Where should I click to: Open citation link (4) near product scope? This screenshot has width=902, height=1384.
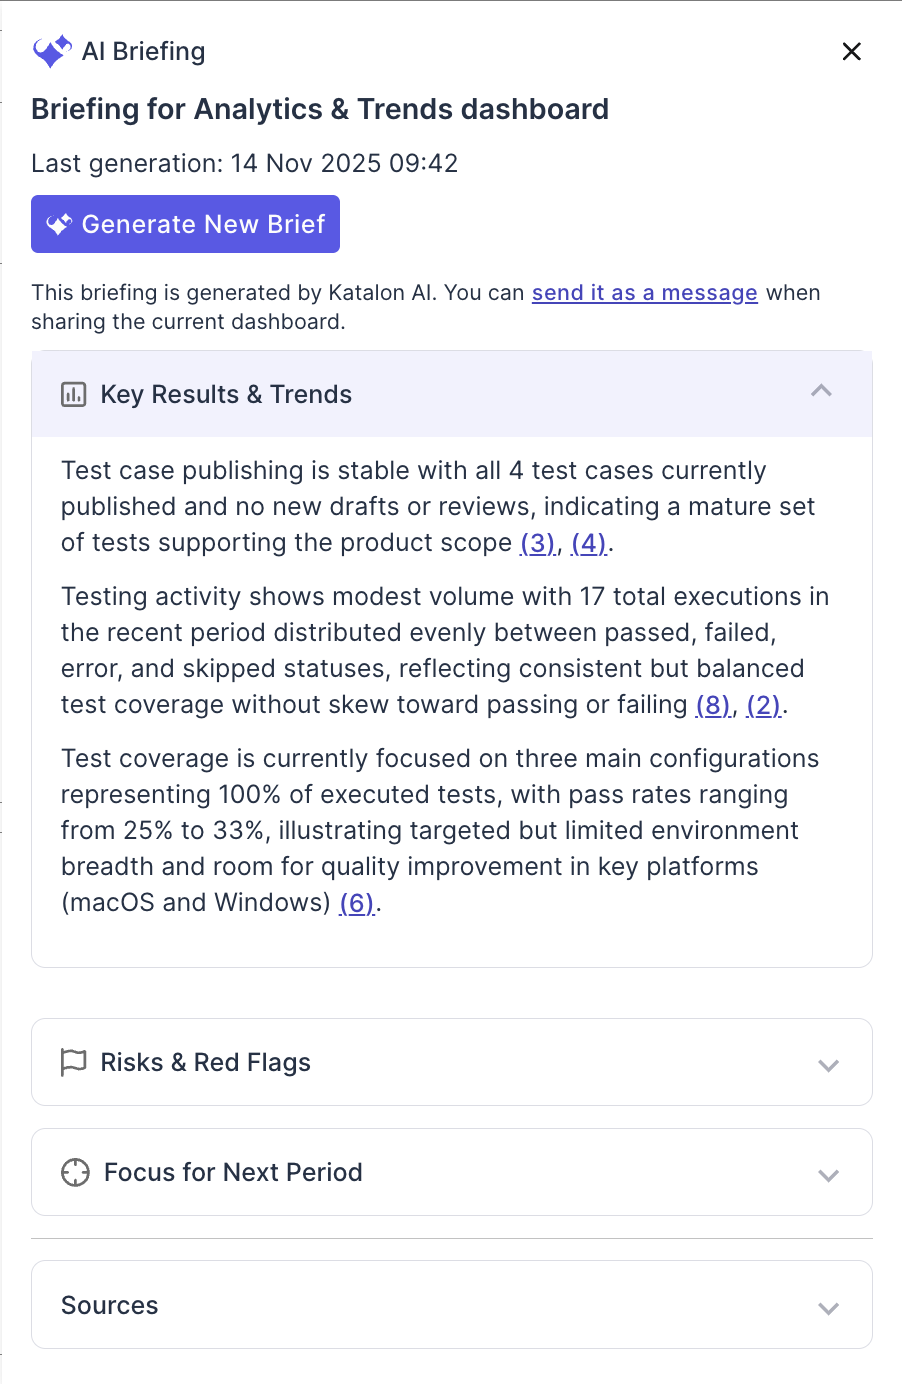pos(588,542)
